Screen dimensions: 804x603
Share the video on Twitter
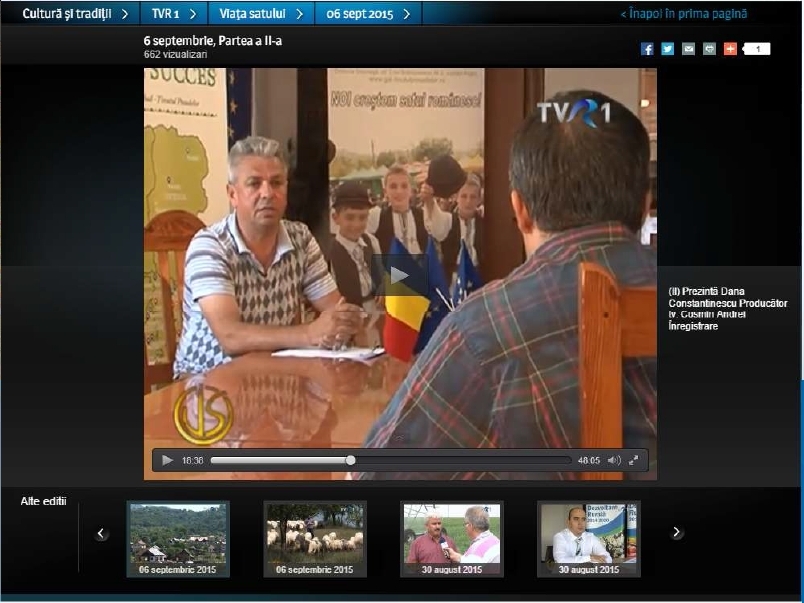point(667,49)
